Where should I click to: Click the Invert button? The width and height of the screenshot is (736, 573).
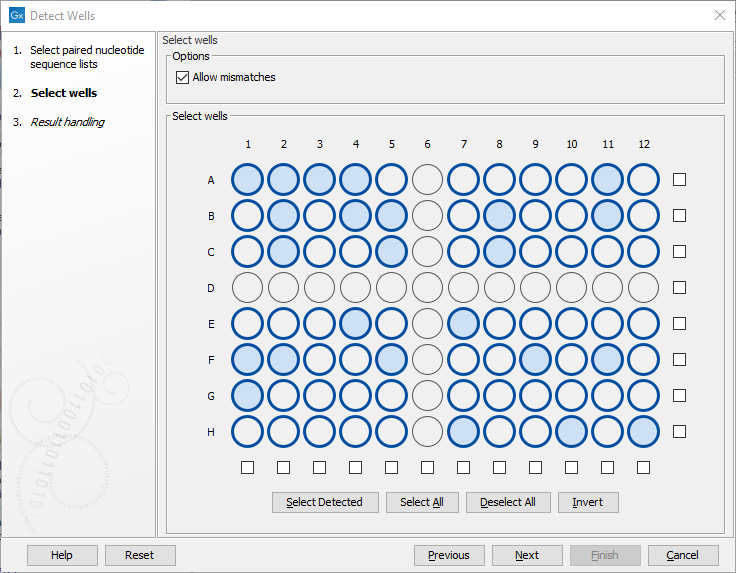[588, 502]
